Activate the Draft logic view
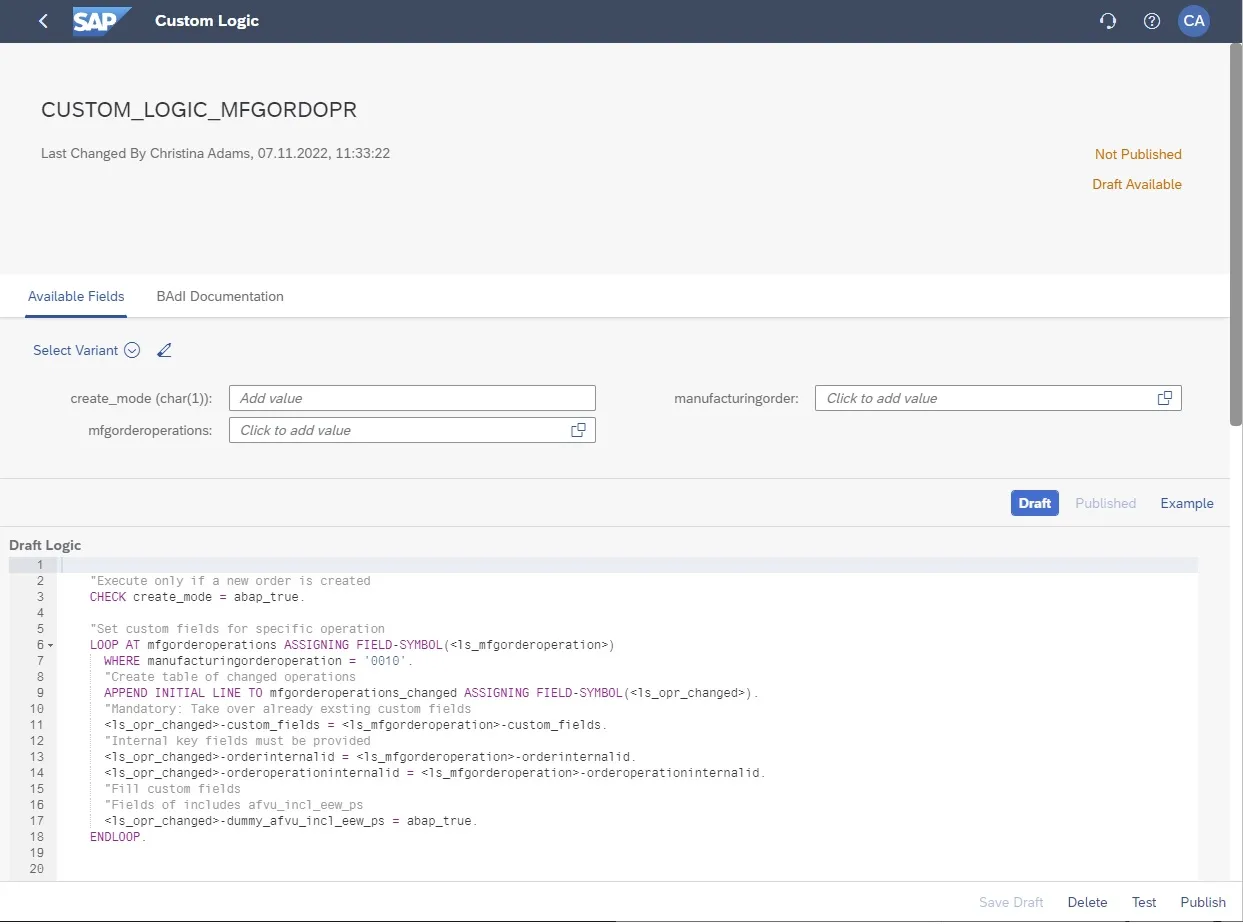Viewport: 1243px width, 924px height. (1034, 503)
